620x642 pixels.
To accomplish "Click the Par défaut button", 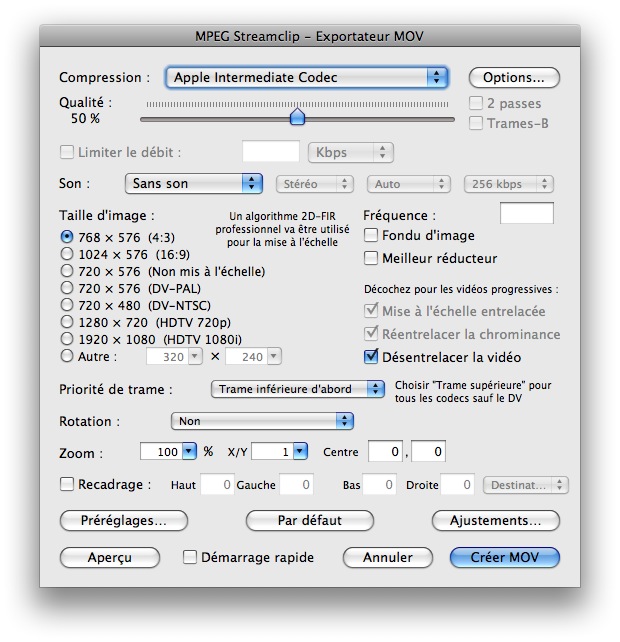I will click(x=310, y=520).
